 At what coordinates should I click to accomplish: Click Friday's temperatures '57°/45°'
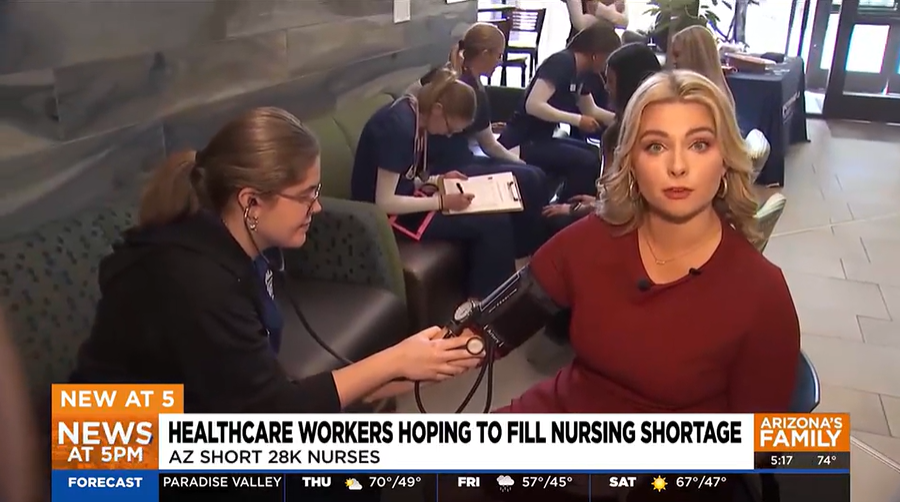click(547, 482)
